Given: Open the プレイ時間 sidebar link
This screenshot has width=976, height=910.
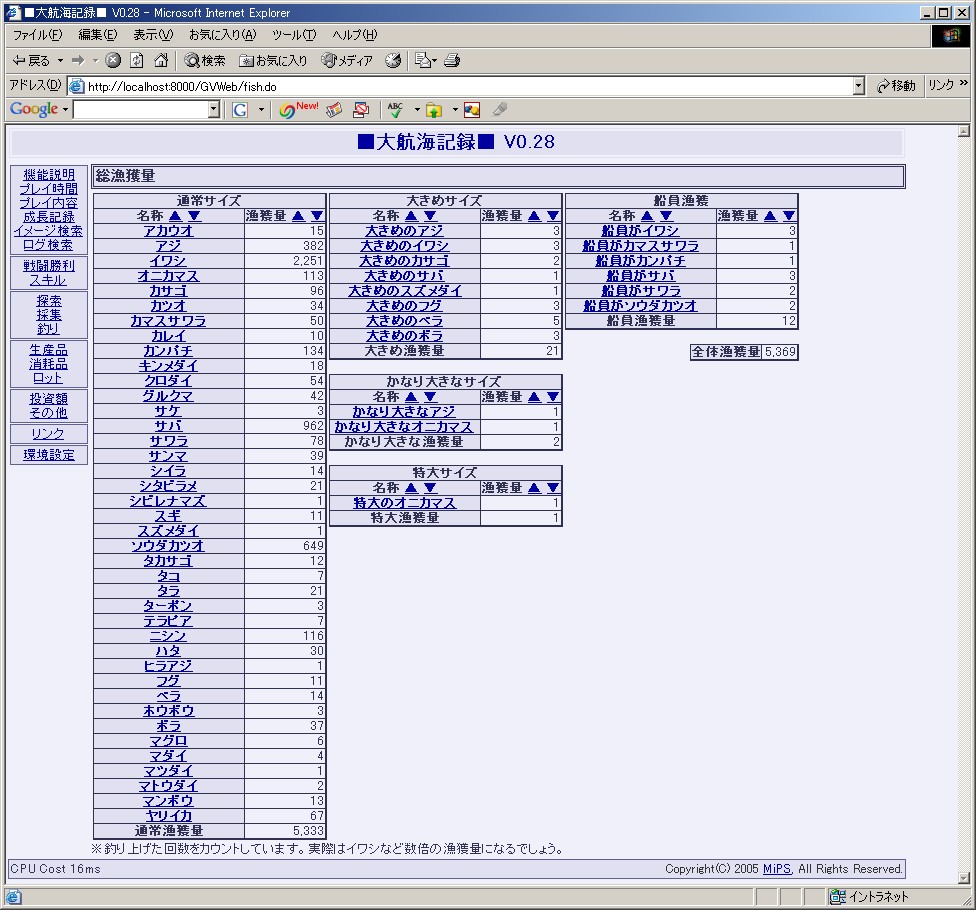Looking at the screenshot, I should [x=49, y=189].
